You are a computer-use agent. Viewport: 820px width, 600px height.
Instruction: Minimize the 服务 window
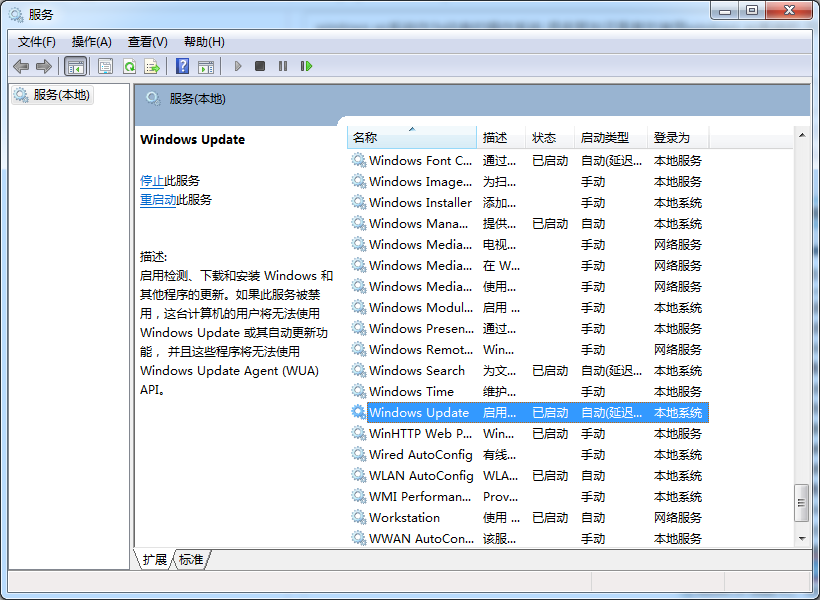pyautogui.click(x=724, y=10)
